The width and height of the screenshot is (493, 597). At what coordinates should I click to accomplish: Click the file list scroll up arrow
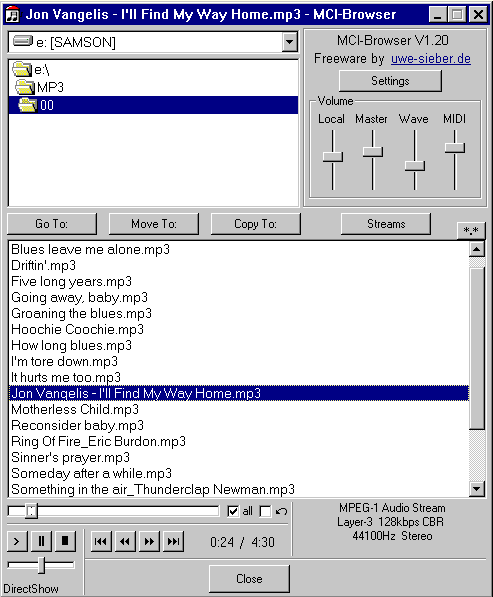(x=477, y=249)
